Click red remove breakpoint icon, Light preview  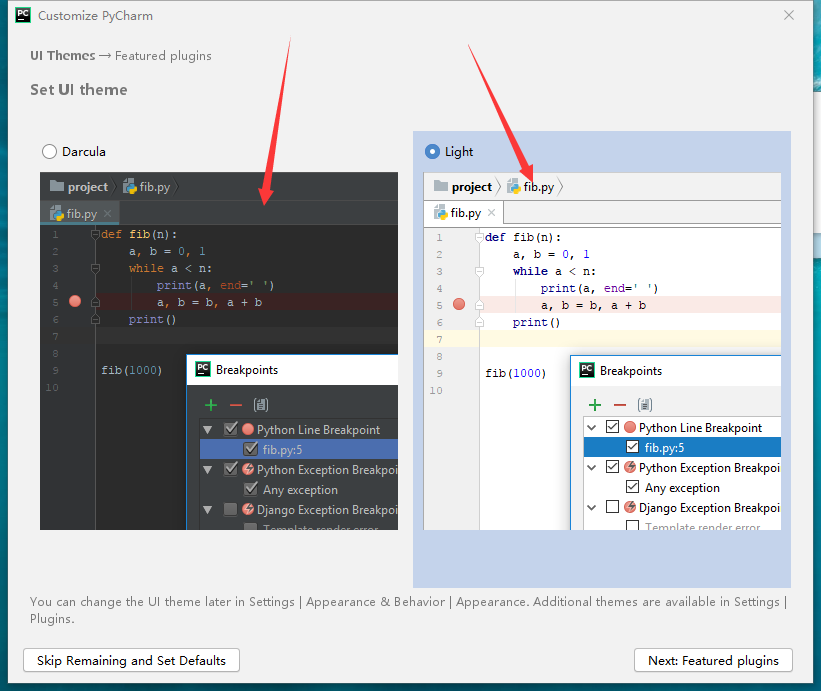tap(620, 405)
